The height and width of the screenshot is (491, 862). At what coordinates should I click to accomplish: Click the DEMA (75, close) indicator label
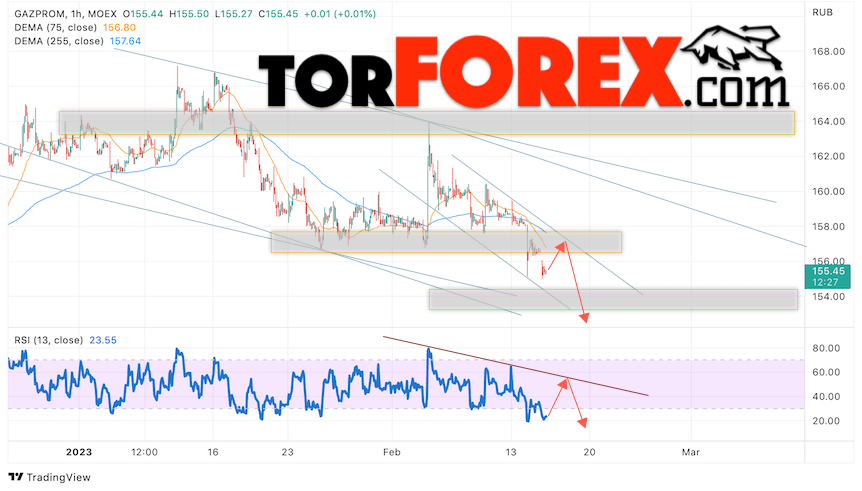pyautogui.click(x=56, y=27)
